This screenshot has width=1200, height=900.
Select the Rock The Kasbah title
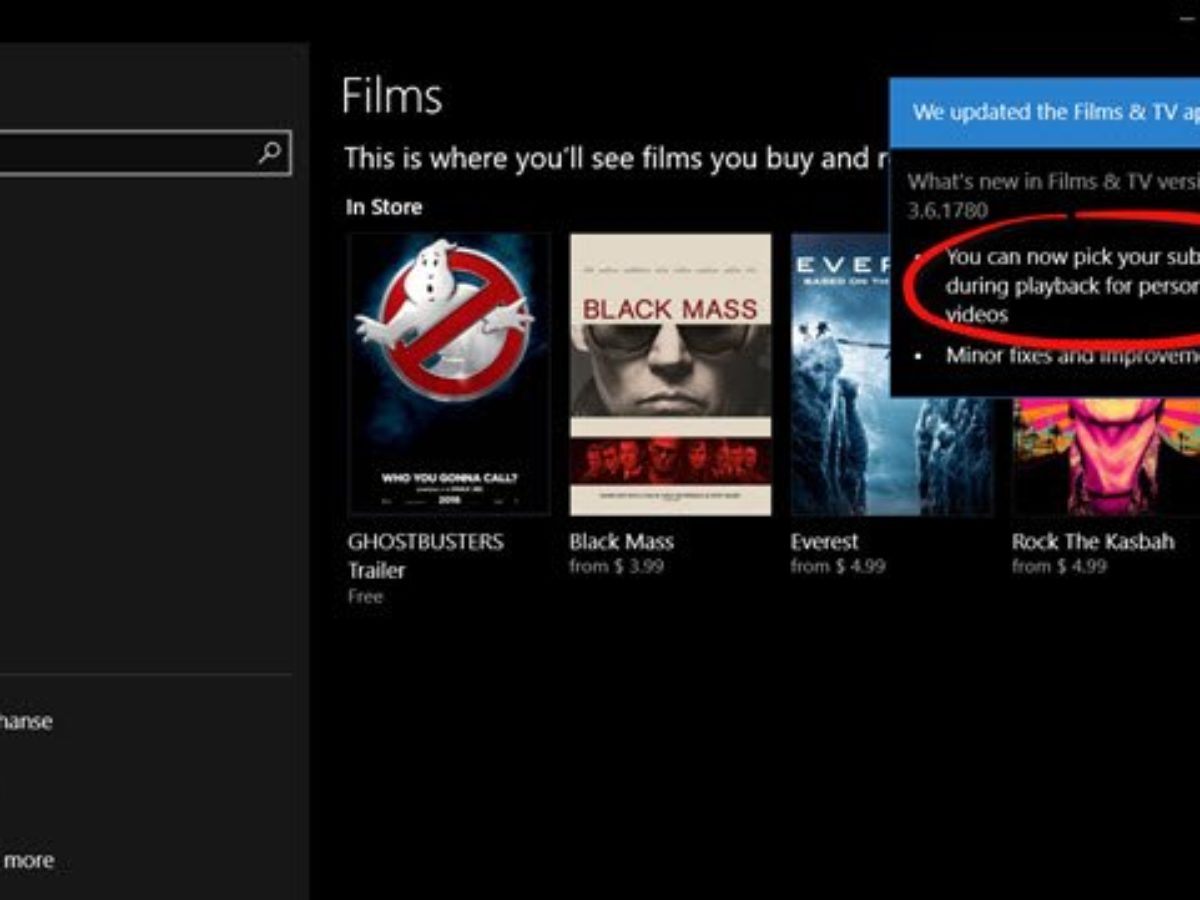coord(1093,542)
